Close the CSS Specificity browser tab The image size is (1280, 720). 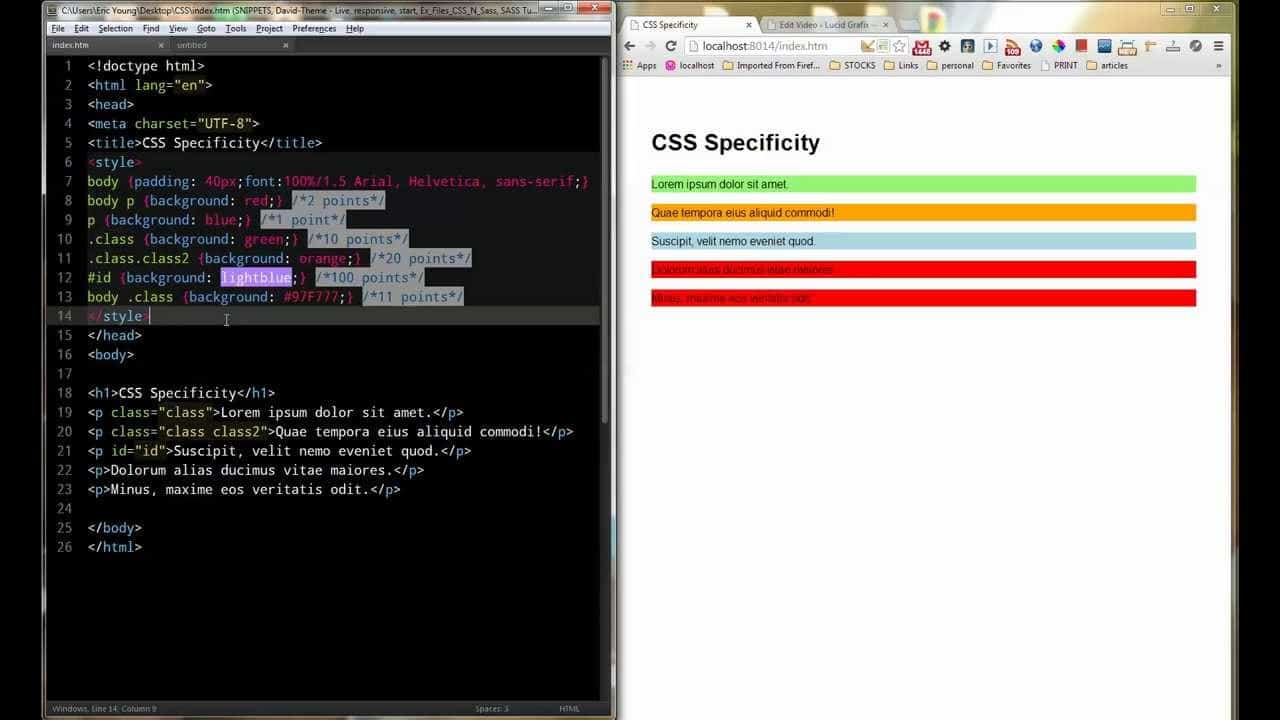pyautogui.click(x=749, y=25)
